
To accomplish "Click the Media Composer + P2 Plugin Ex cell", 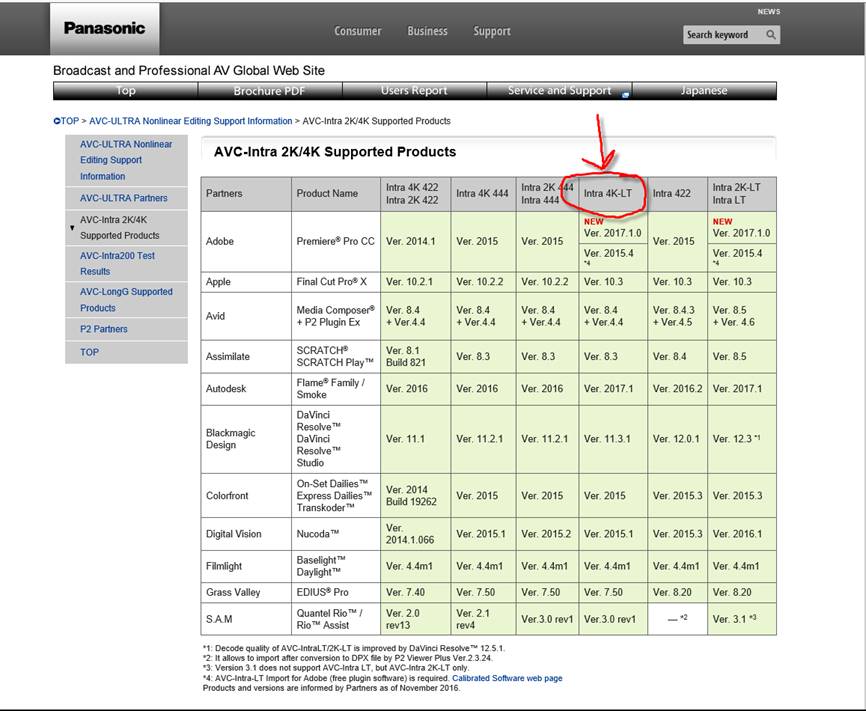I will 336,316.
